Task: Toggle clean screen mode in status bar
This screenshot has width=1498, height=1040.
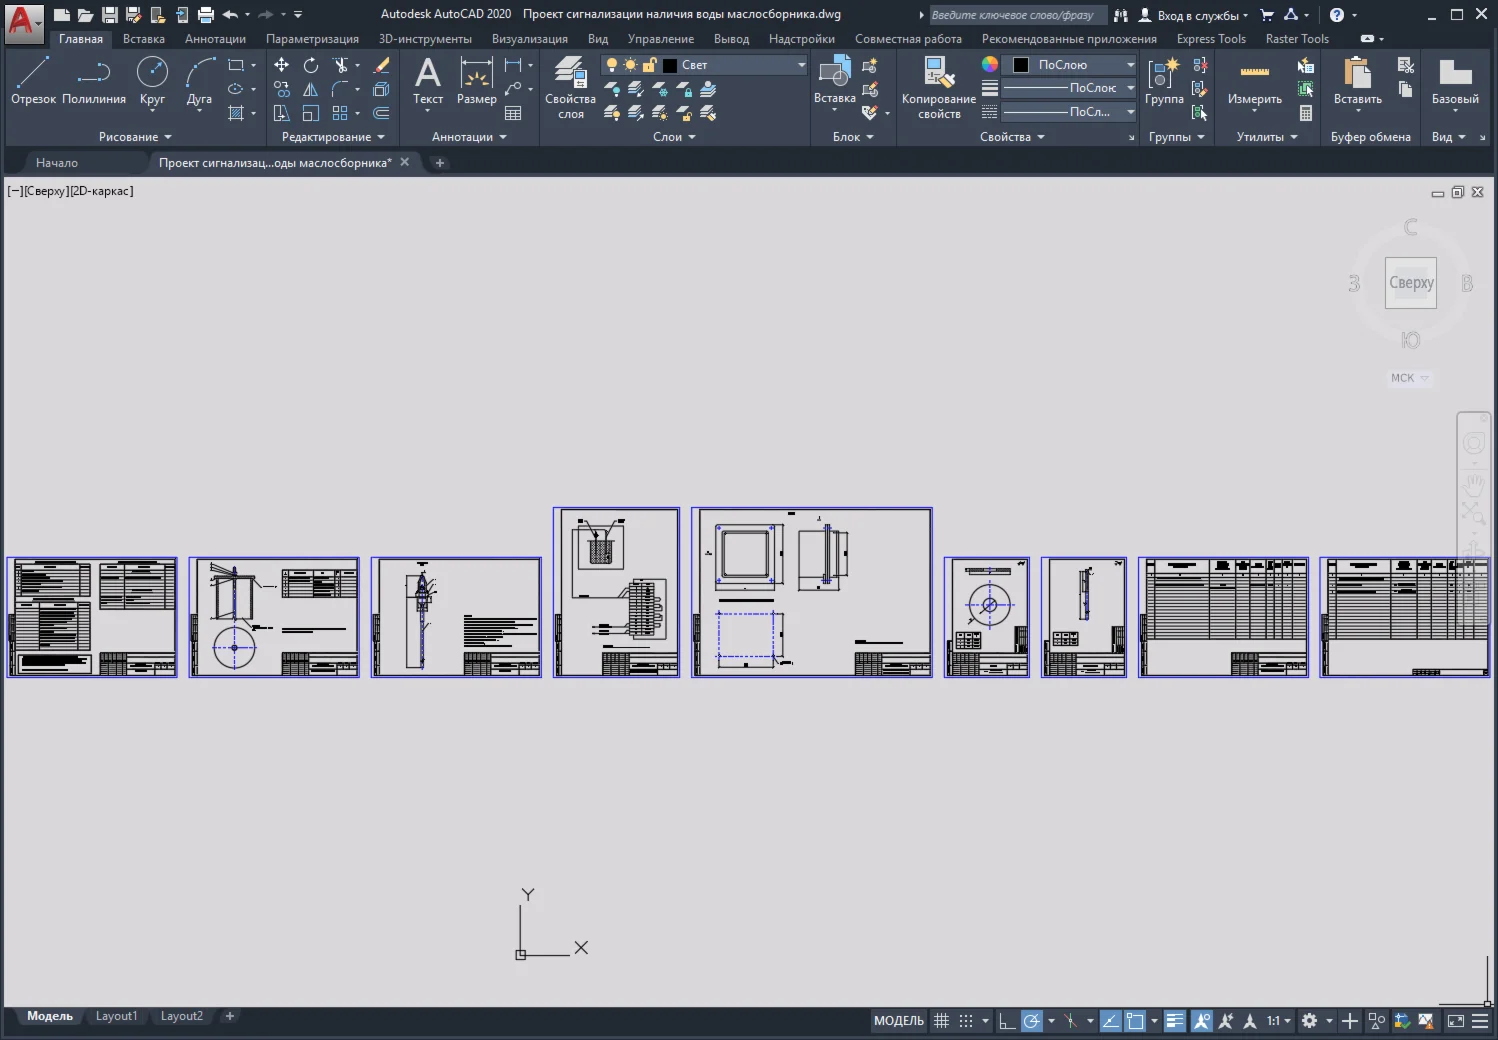Action: [x=1456, y=1021]
